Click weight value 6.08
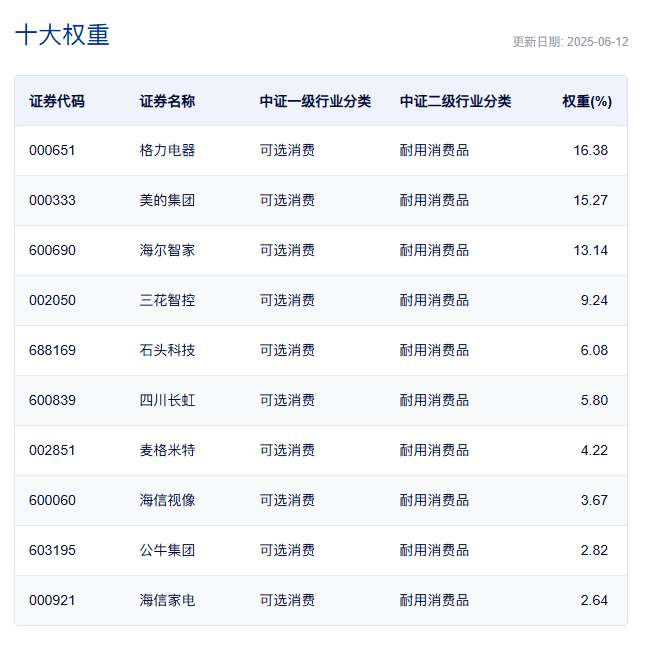This screenshot has width=654, height=648. point(594,350)
